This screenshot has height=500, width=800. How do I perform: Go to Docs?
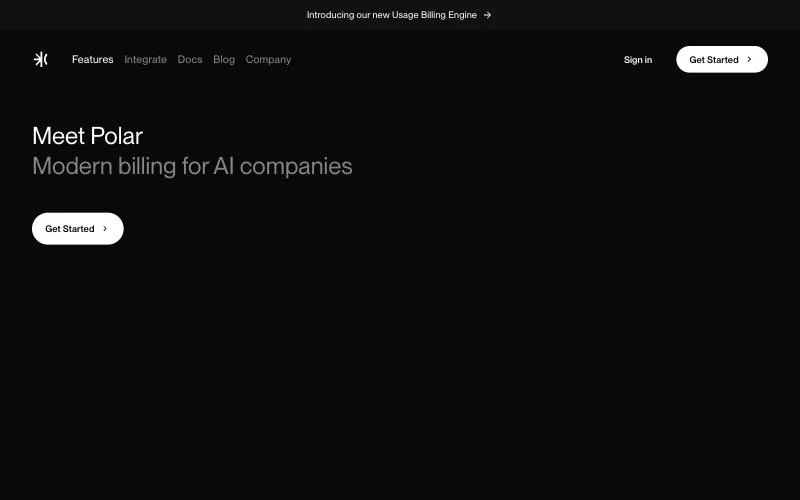[190, 60]
